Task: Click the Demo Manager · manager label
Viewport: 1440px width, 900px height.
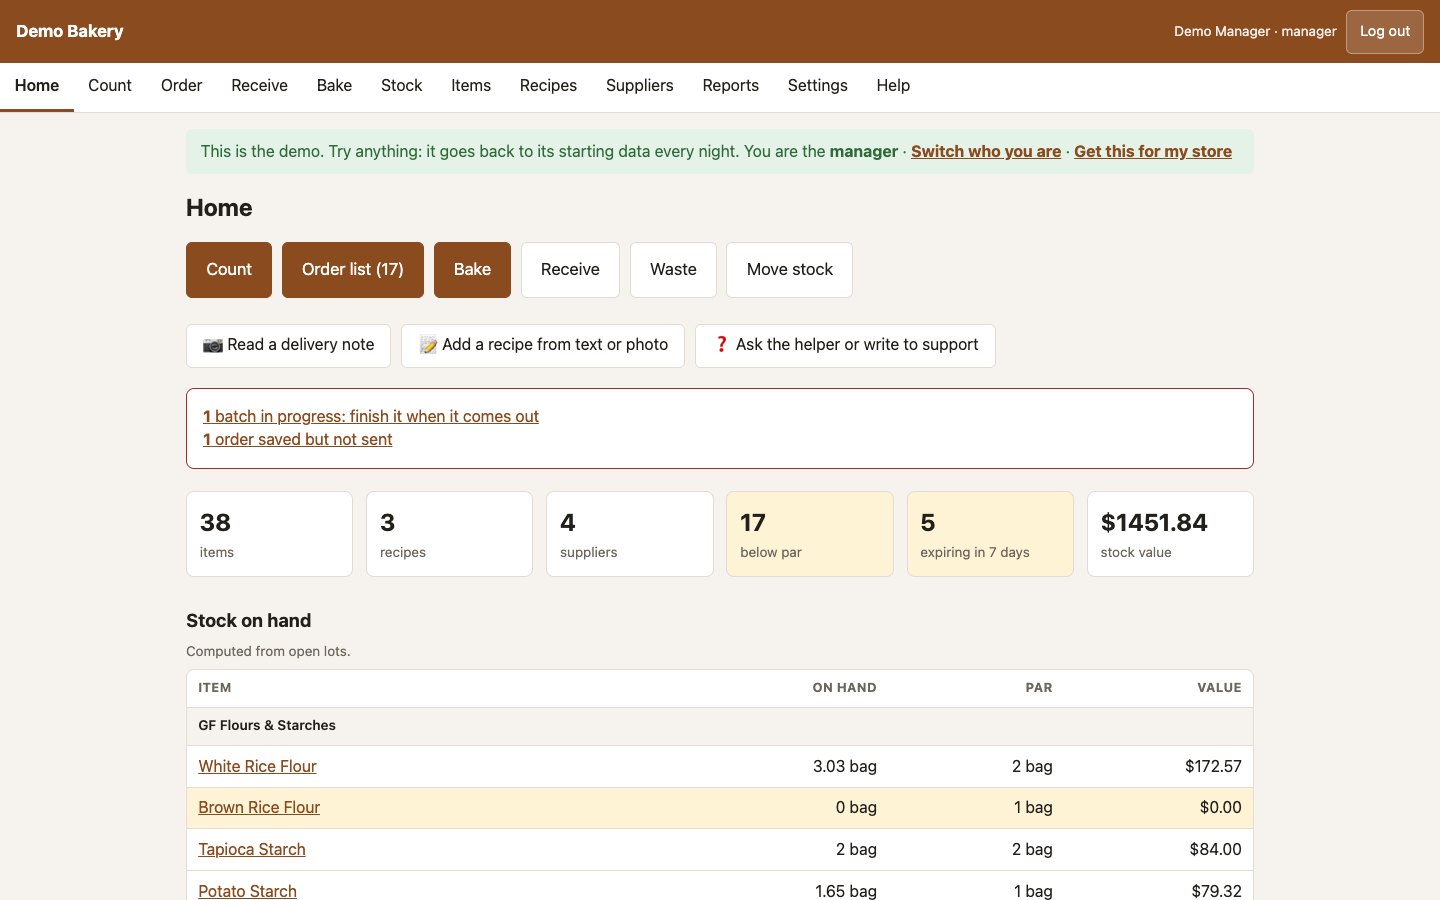Action: [1255, 32]
